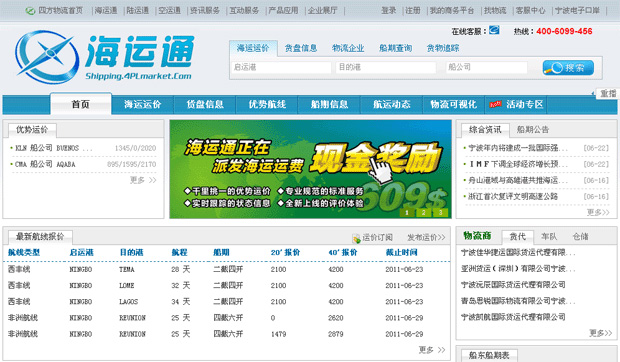Click the 运价订阅 subscription icon

click(x=356, y=238)
